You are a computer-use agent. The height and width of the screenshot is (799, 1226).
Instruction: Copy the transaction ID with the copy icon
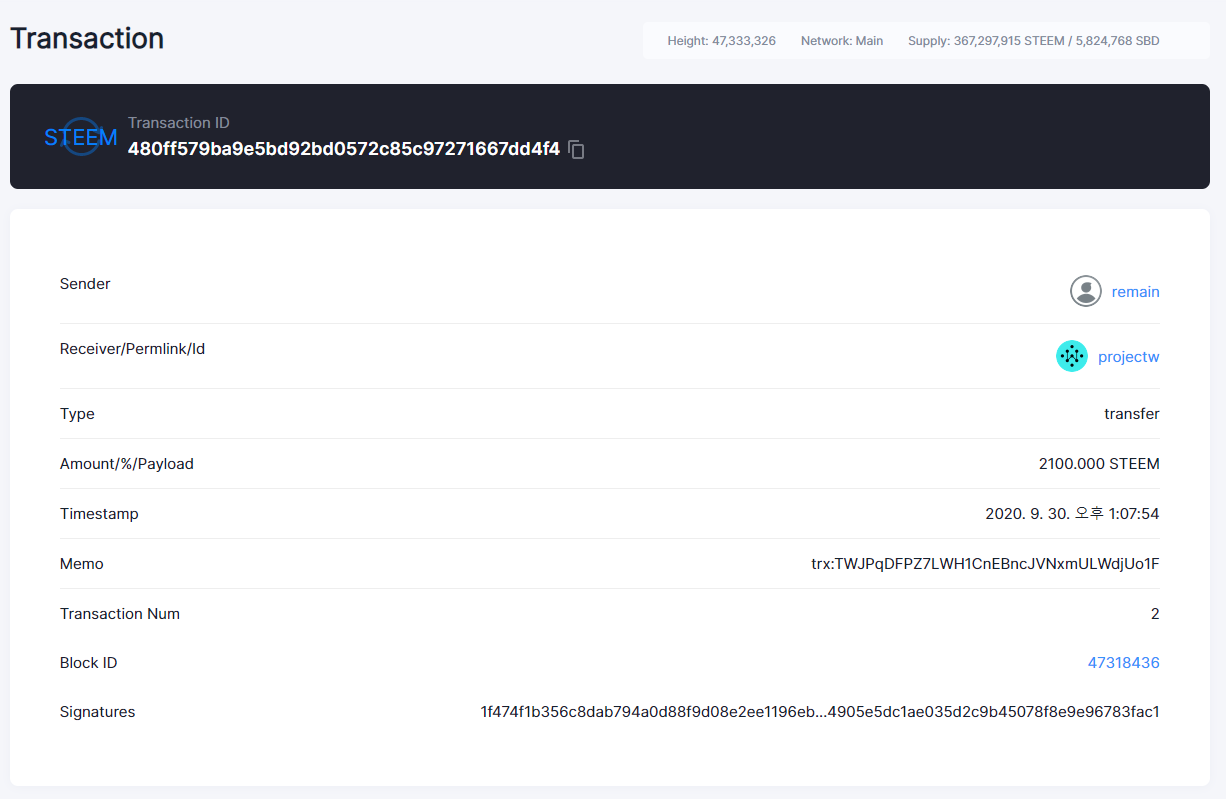[576, 150]
